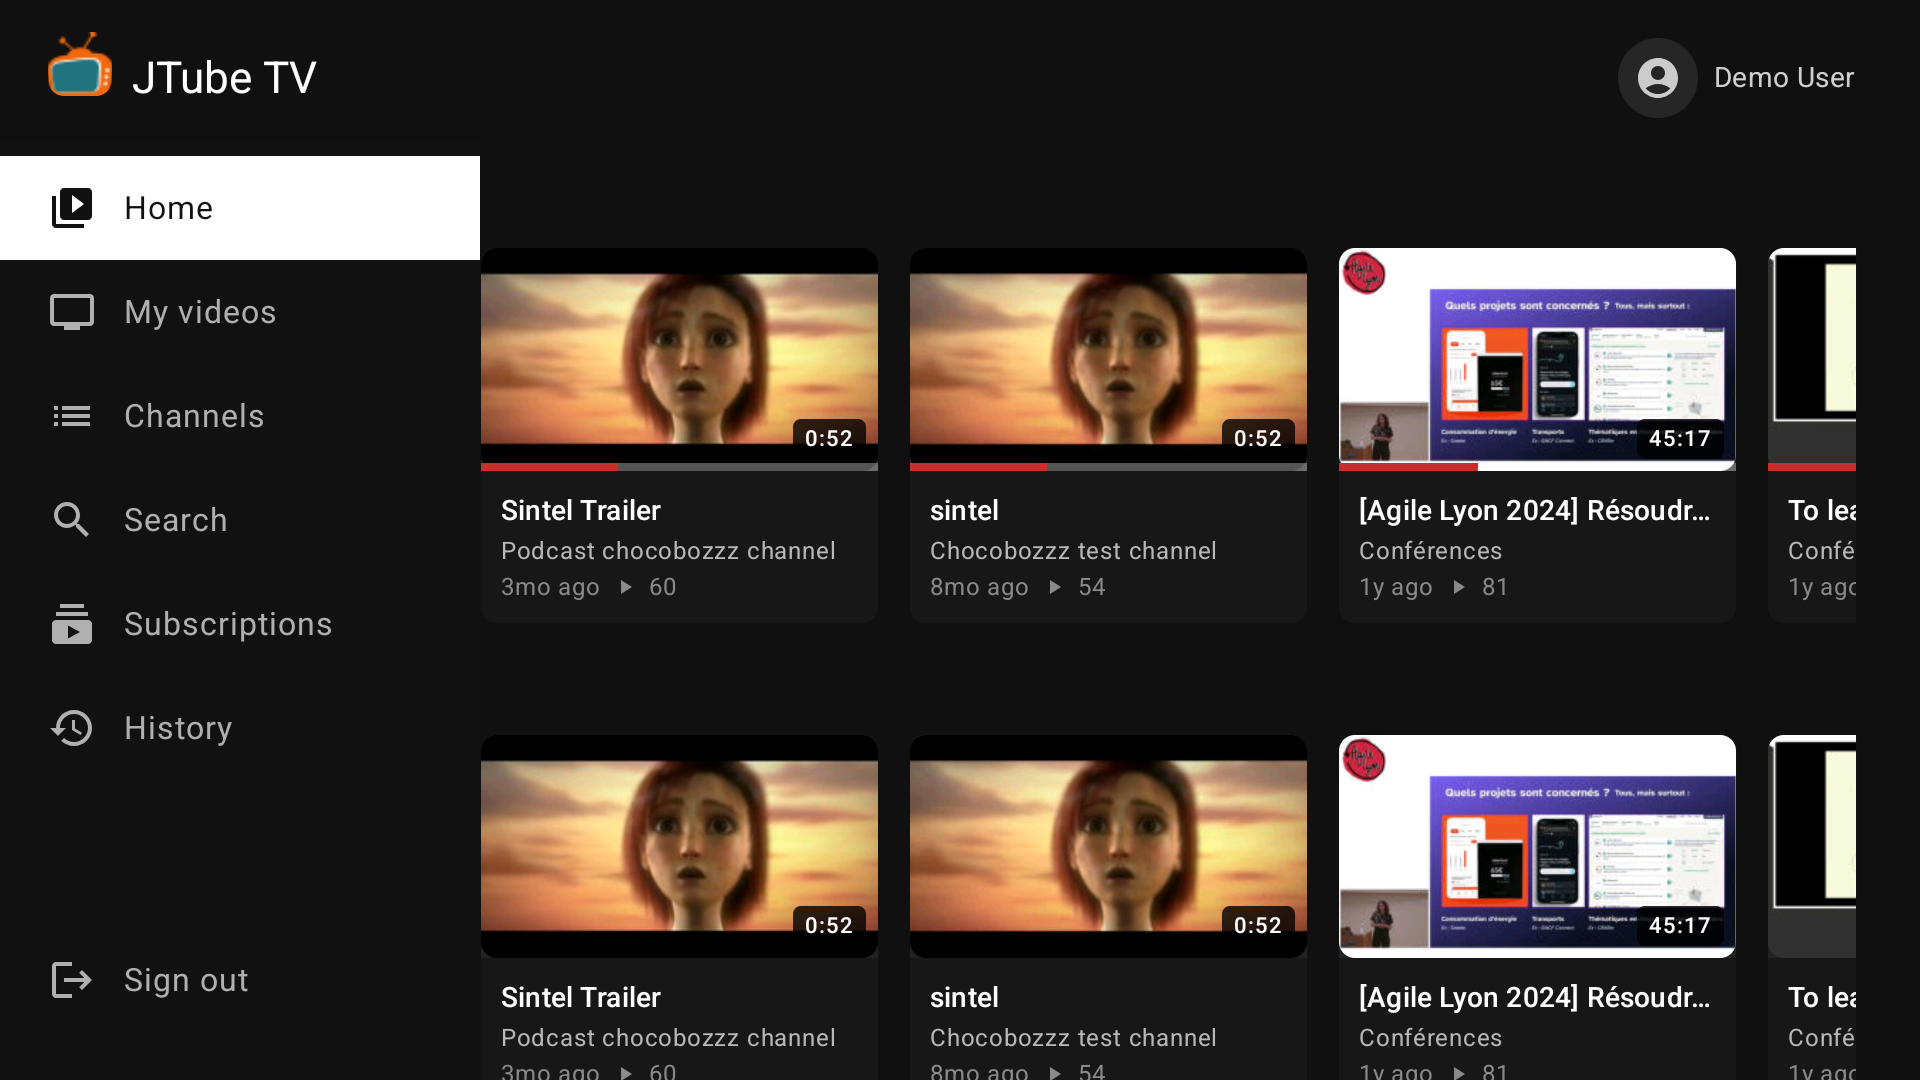1920x1080 pixels.
Task: Select the bottom row Sintel Trailer thumbnail
Action: pos(679,846)
